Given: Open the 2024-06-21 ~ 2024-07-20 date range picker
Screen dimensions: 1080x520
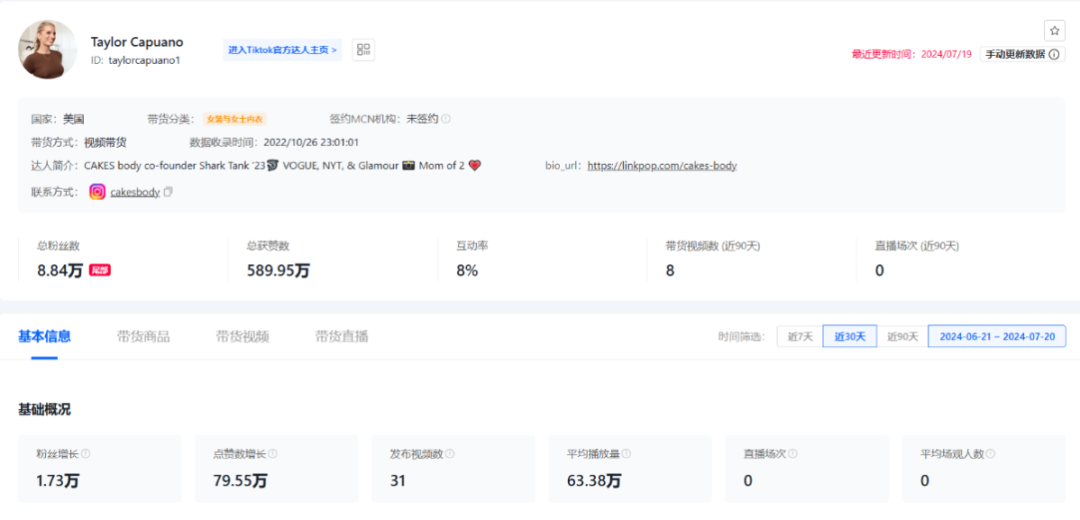Looking at the screenshot, I should pyautogui.click(x=996, y=336).
